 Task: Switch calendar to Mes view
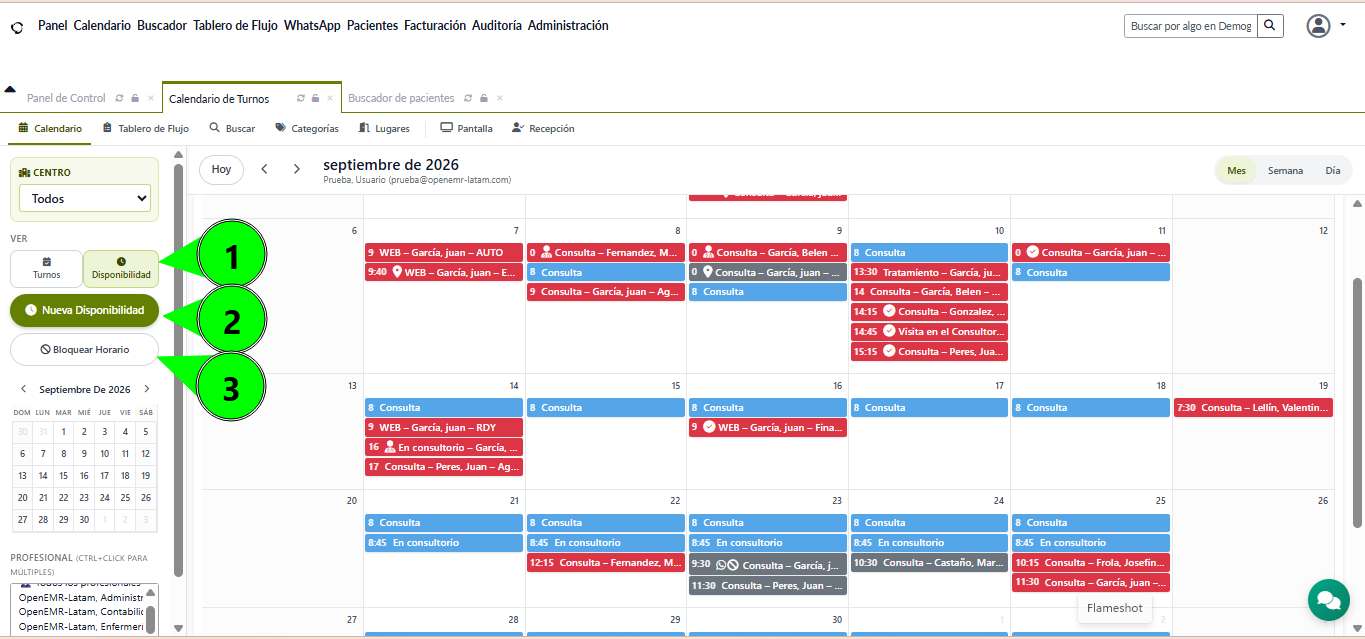point(1237,171)
